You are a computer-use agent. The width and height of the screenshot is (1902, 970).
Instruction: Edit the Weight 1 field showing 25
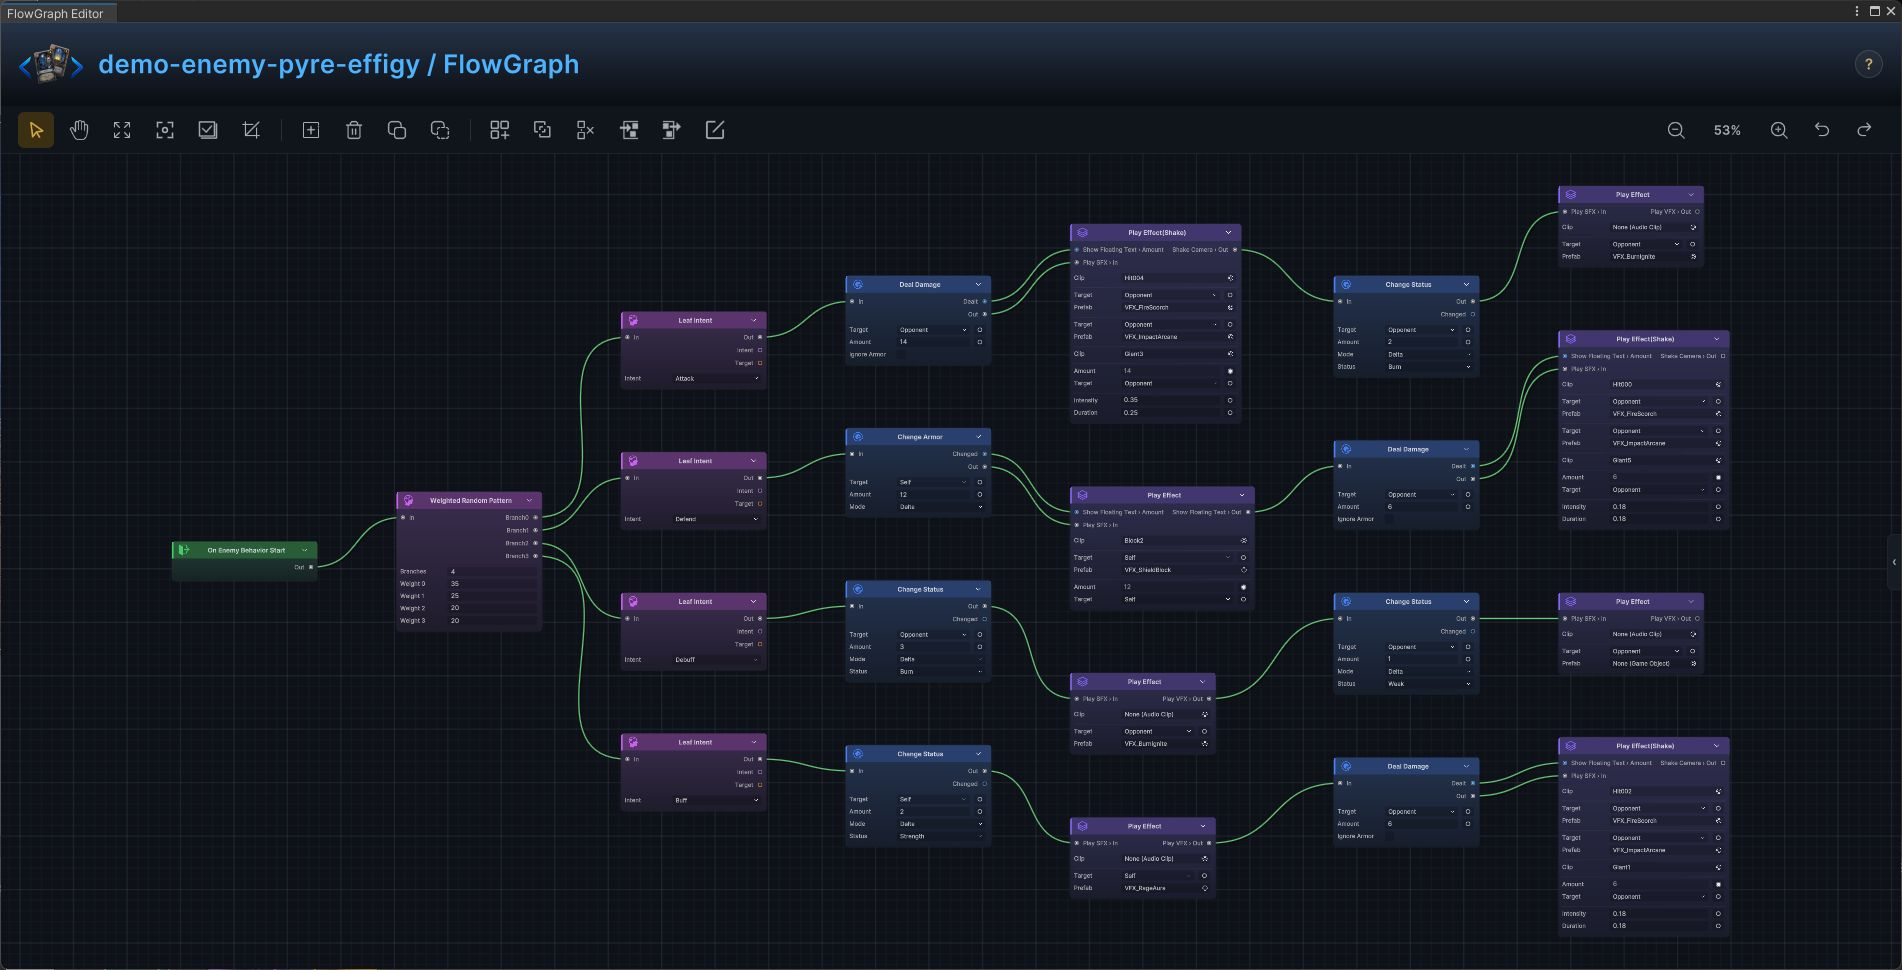pos(491,596)
